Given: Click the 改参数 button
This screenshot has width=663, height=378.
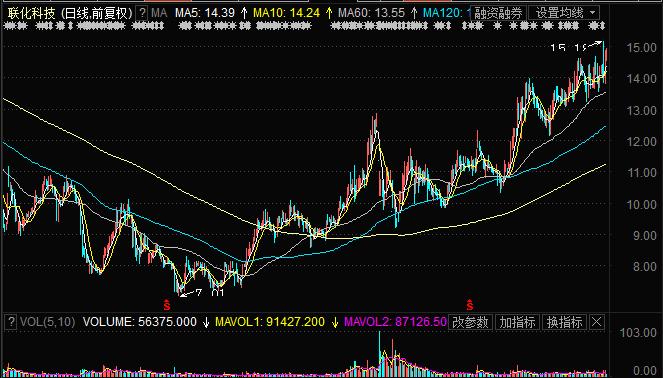Looking at the screenshot, I should (470, 322).
